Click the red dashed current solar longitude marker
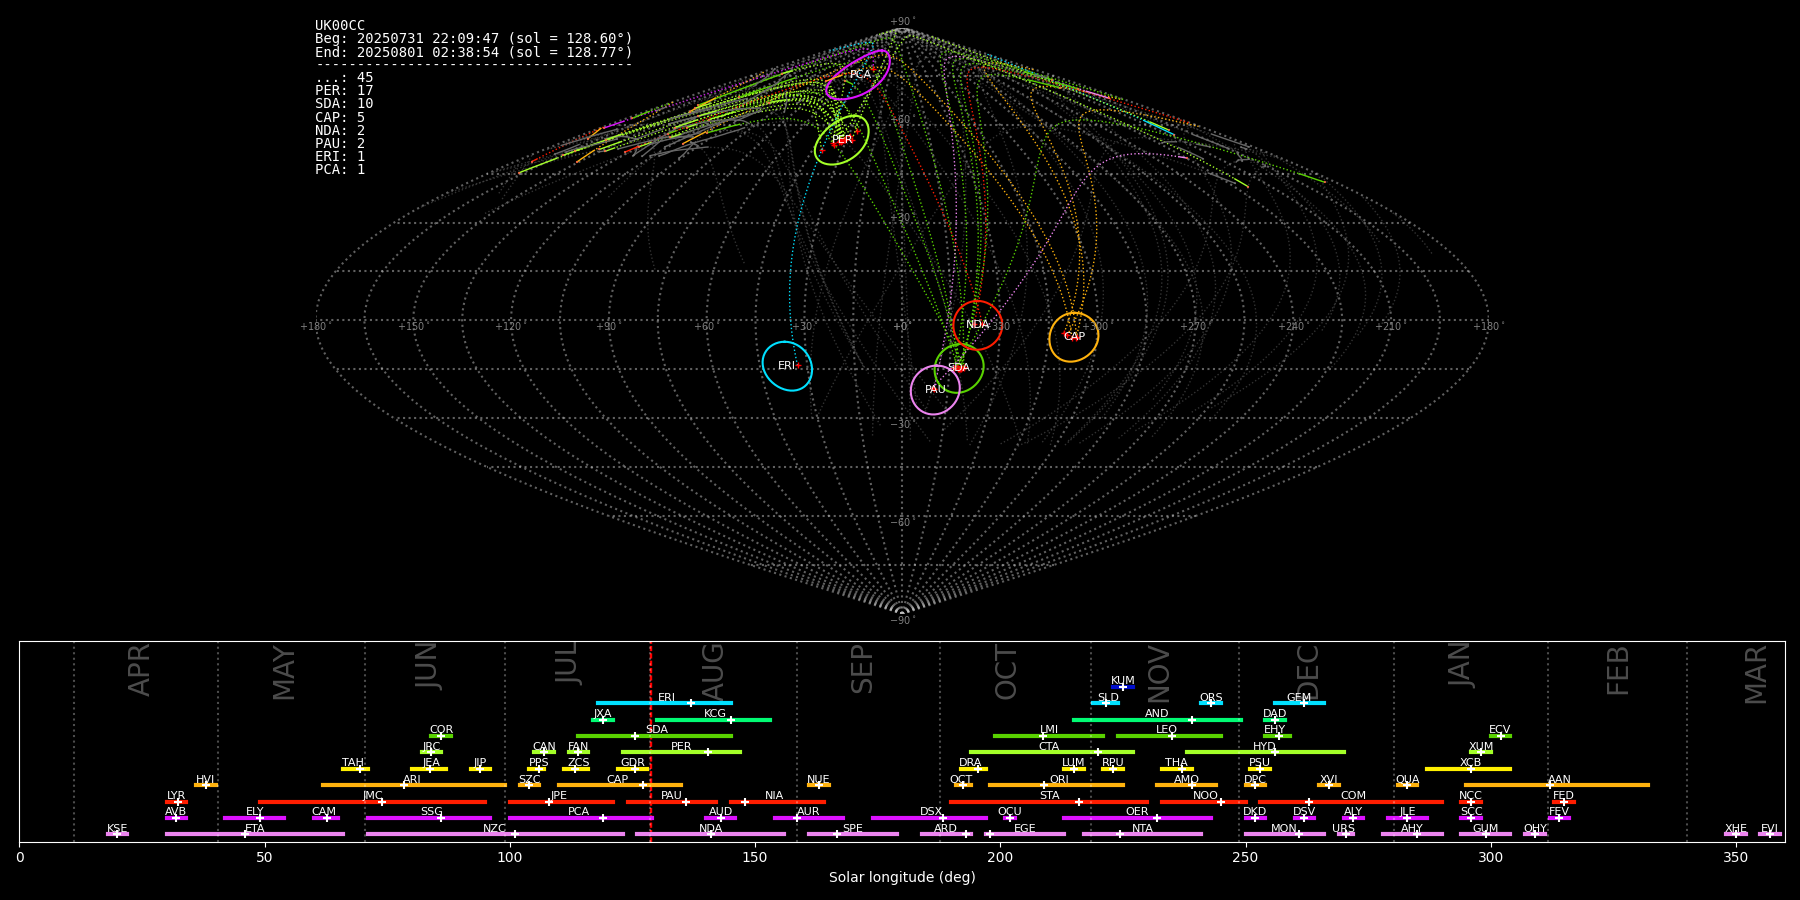Viewport: 1800px width, 900px height. [650, 741]
